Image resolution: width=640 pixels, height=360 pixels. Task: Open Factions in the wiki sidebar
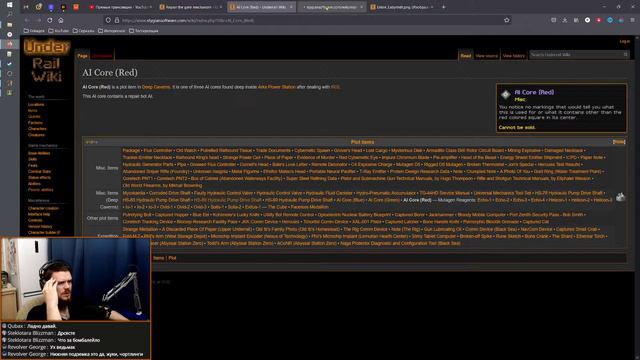tap(35, 123)
